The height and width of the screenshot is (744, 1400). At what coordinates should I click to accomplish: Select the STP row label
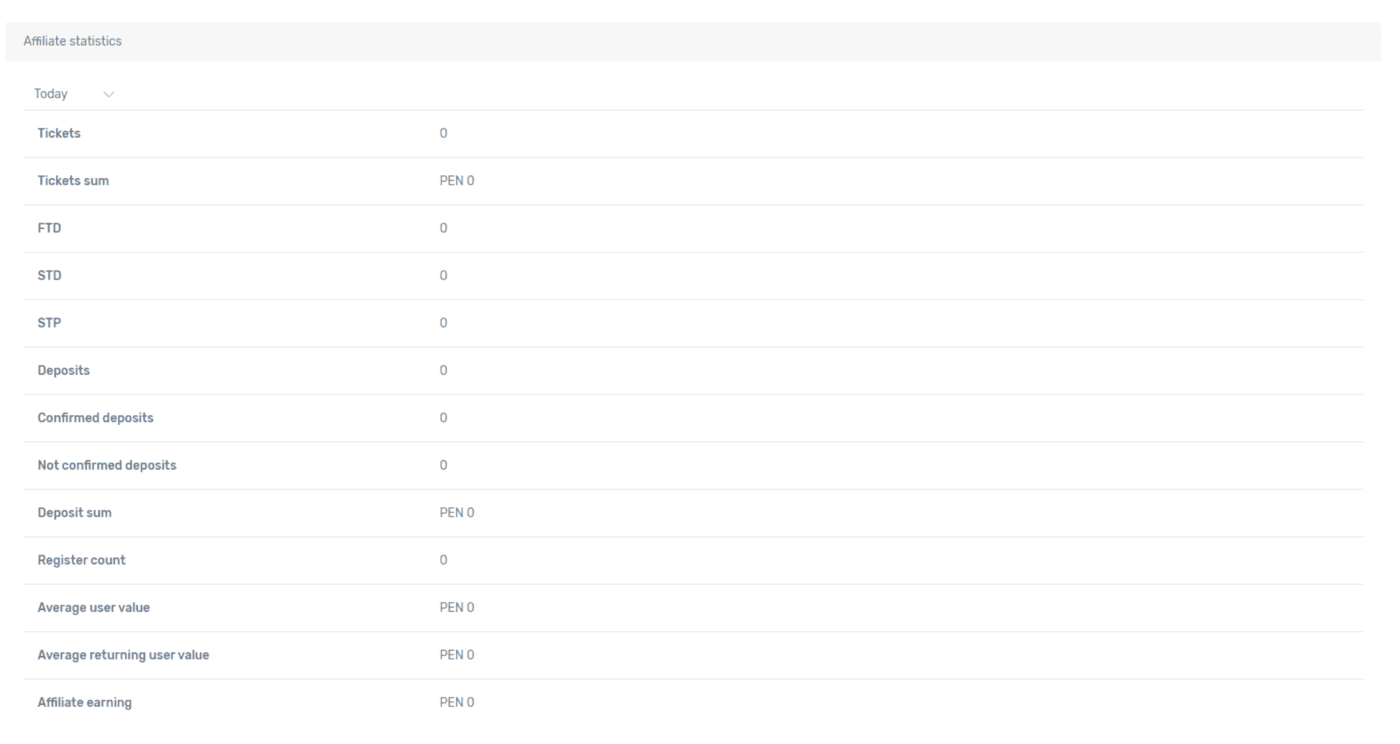coord(50,323)
